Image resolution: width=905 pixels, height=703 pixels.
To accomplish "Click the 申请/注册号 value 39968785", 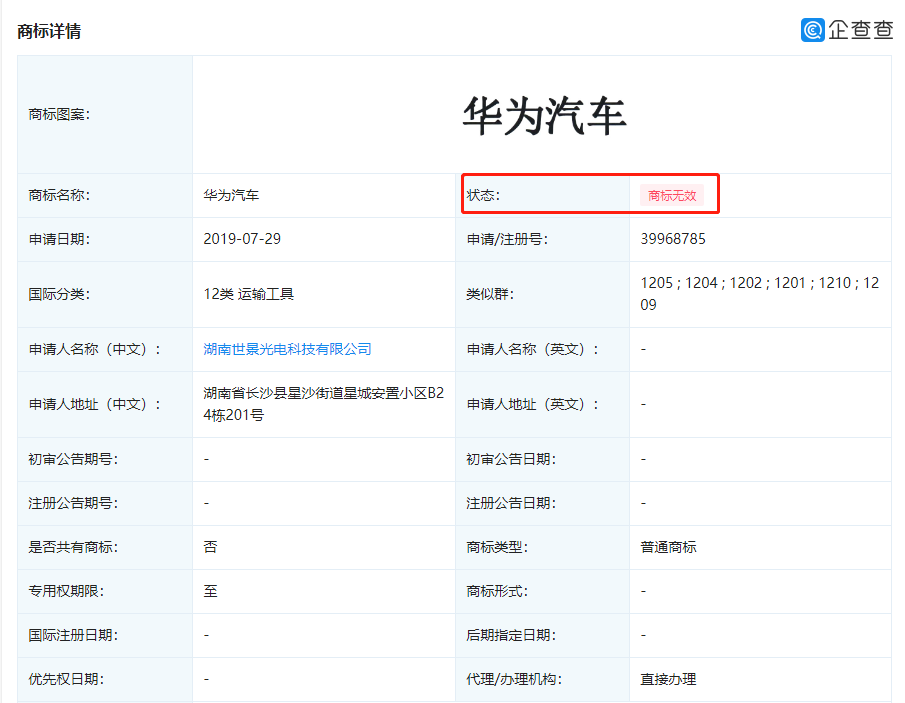I will click(x=672, y=240).
